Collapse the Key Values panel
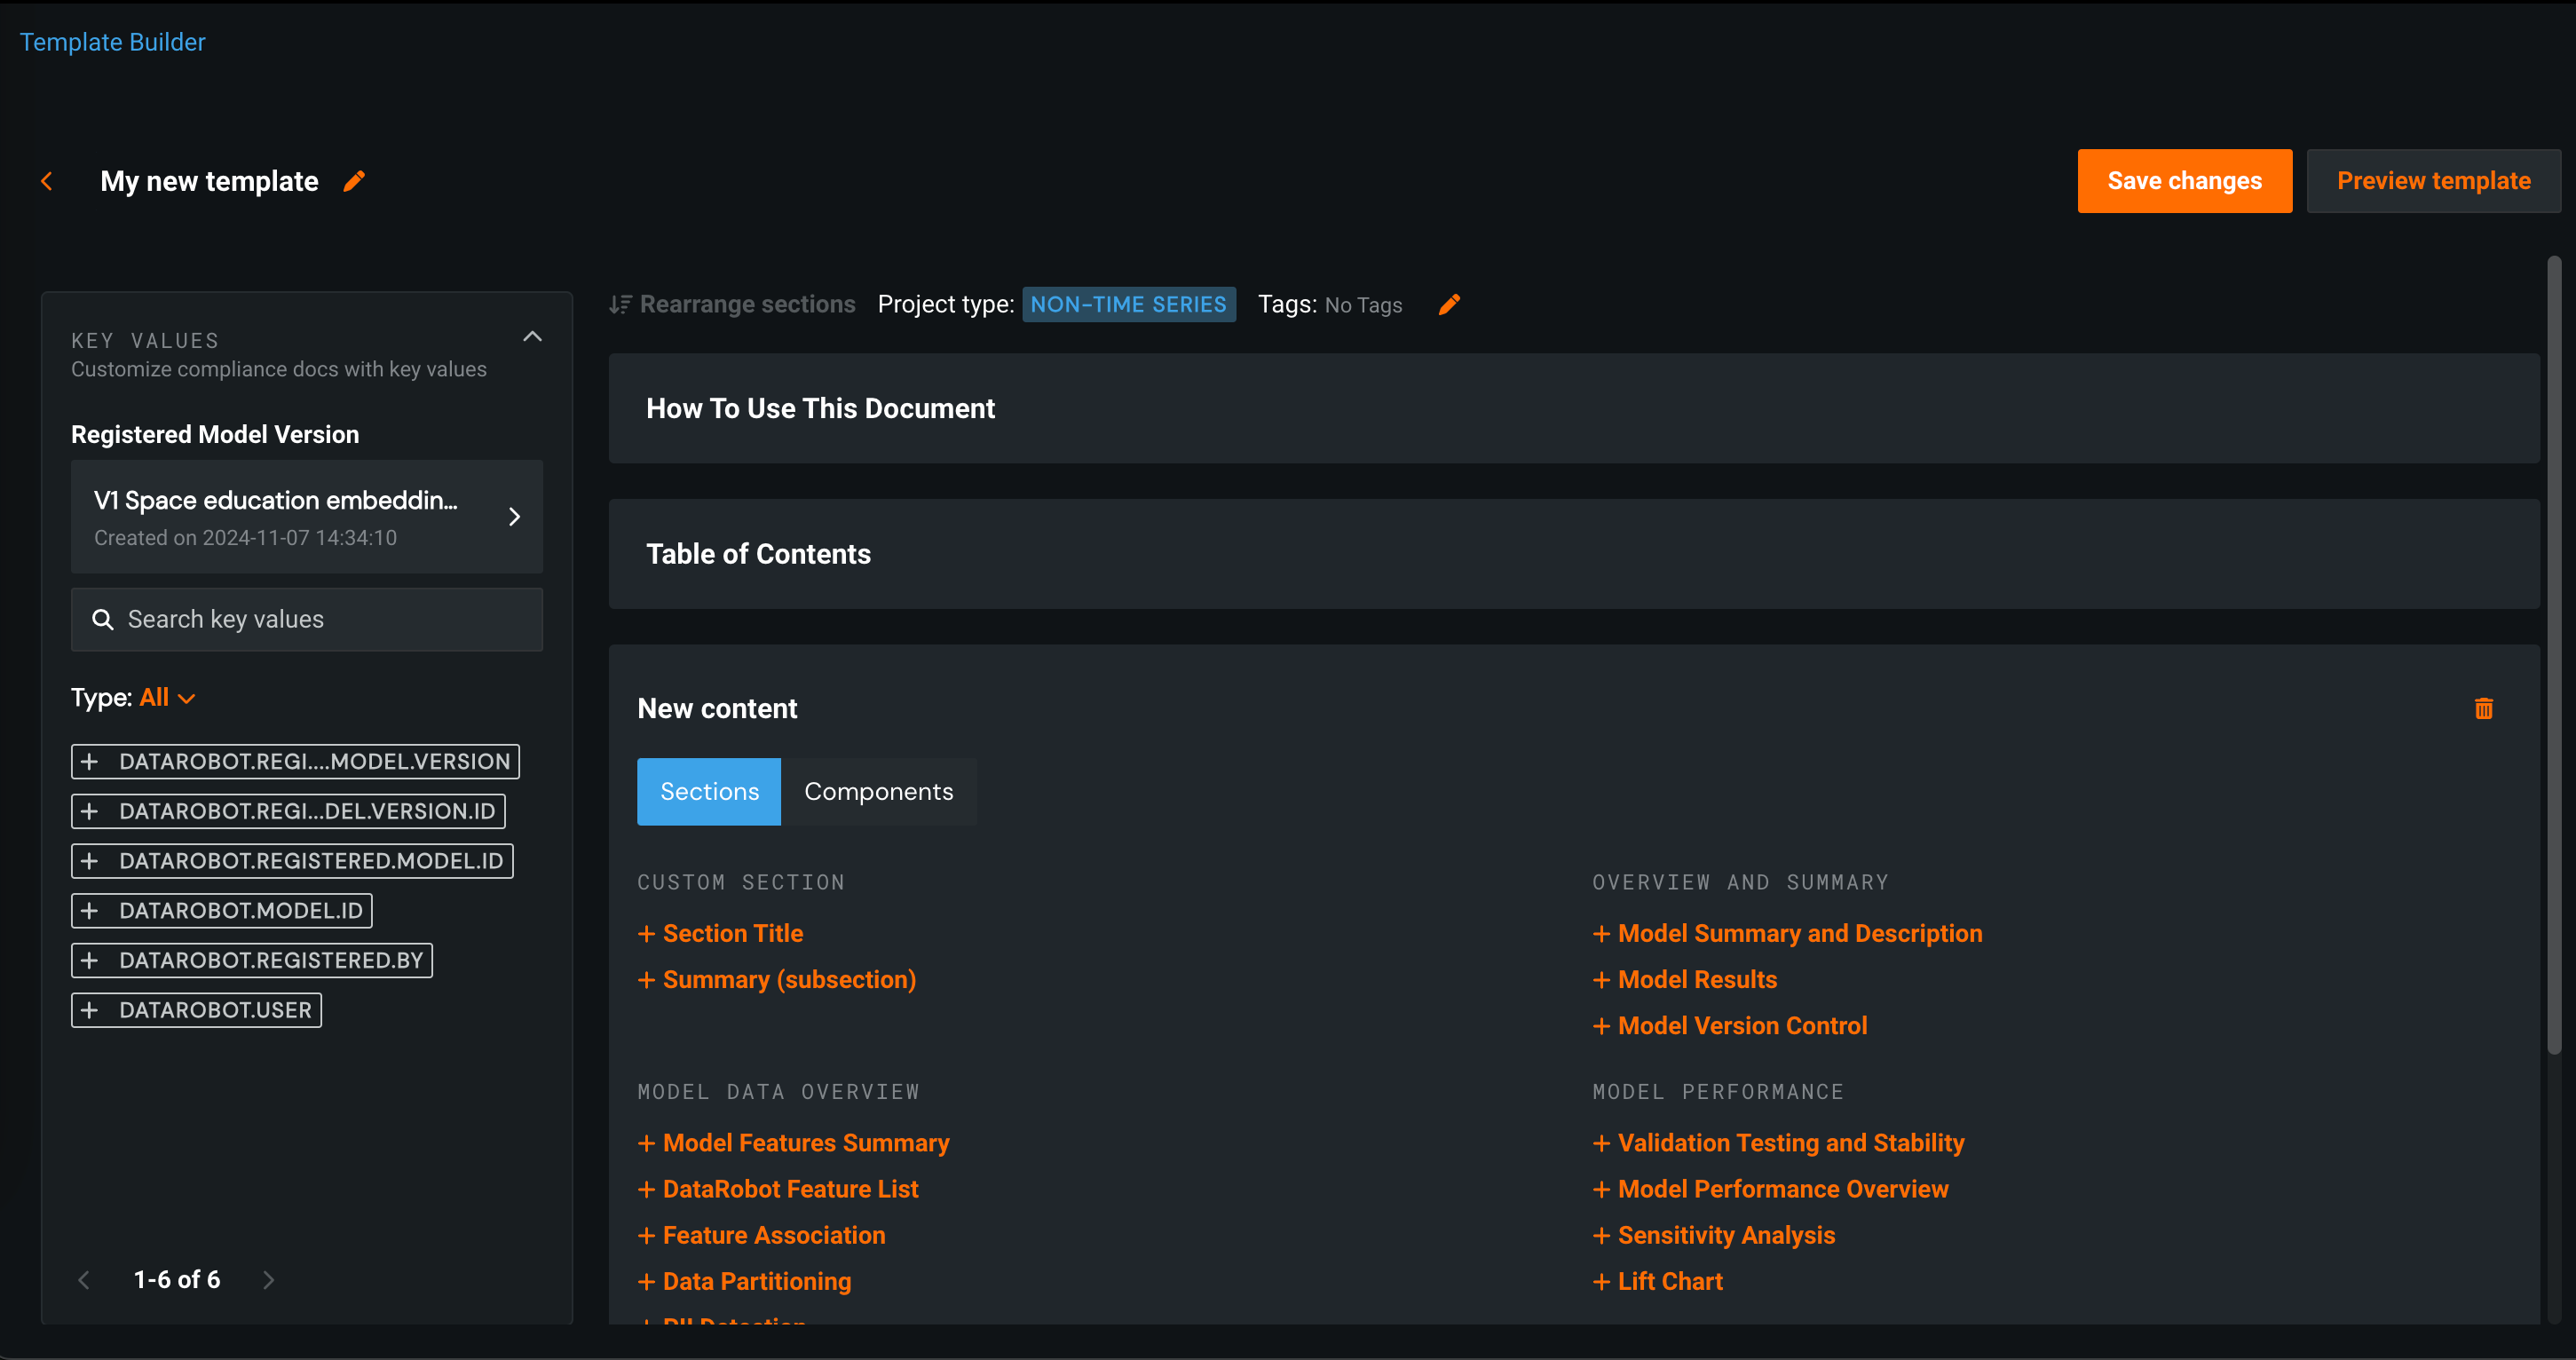This screenshot has height=1360, width=2576. click(x=532, y=337)
